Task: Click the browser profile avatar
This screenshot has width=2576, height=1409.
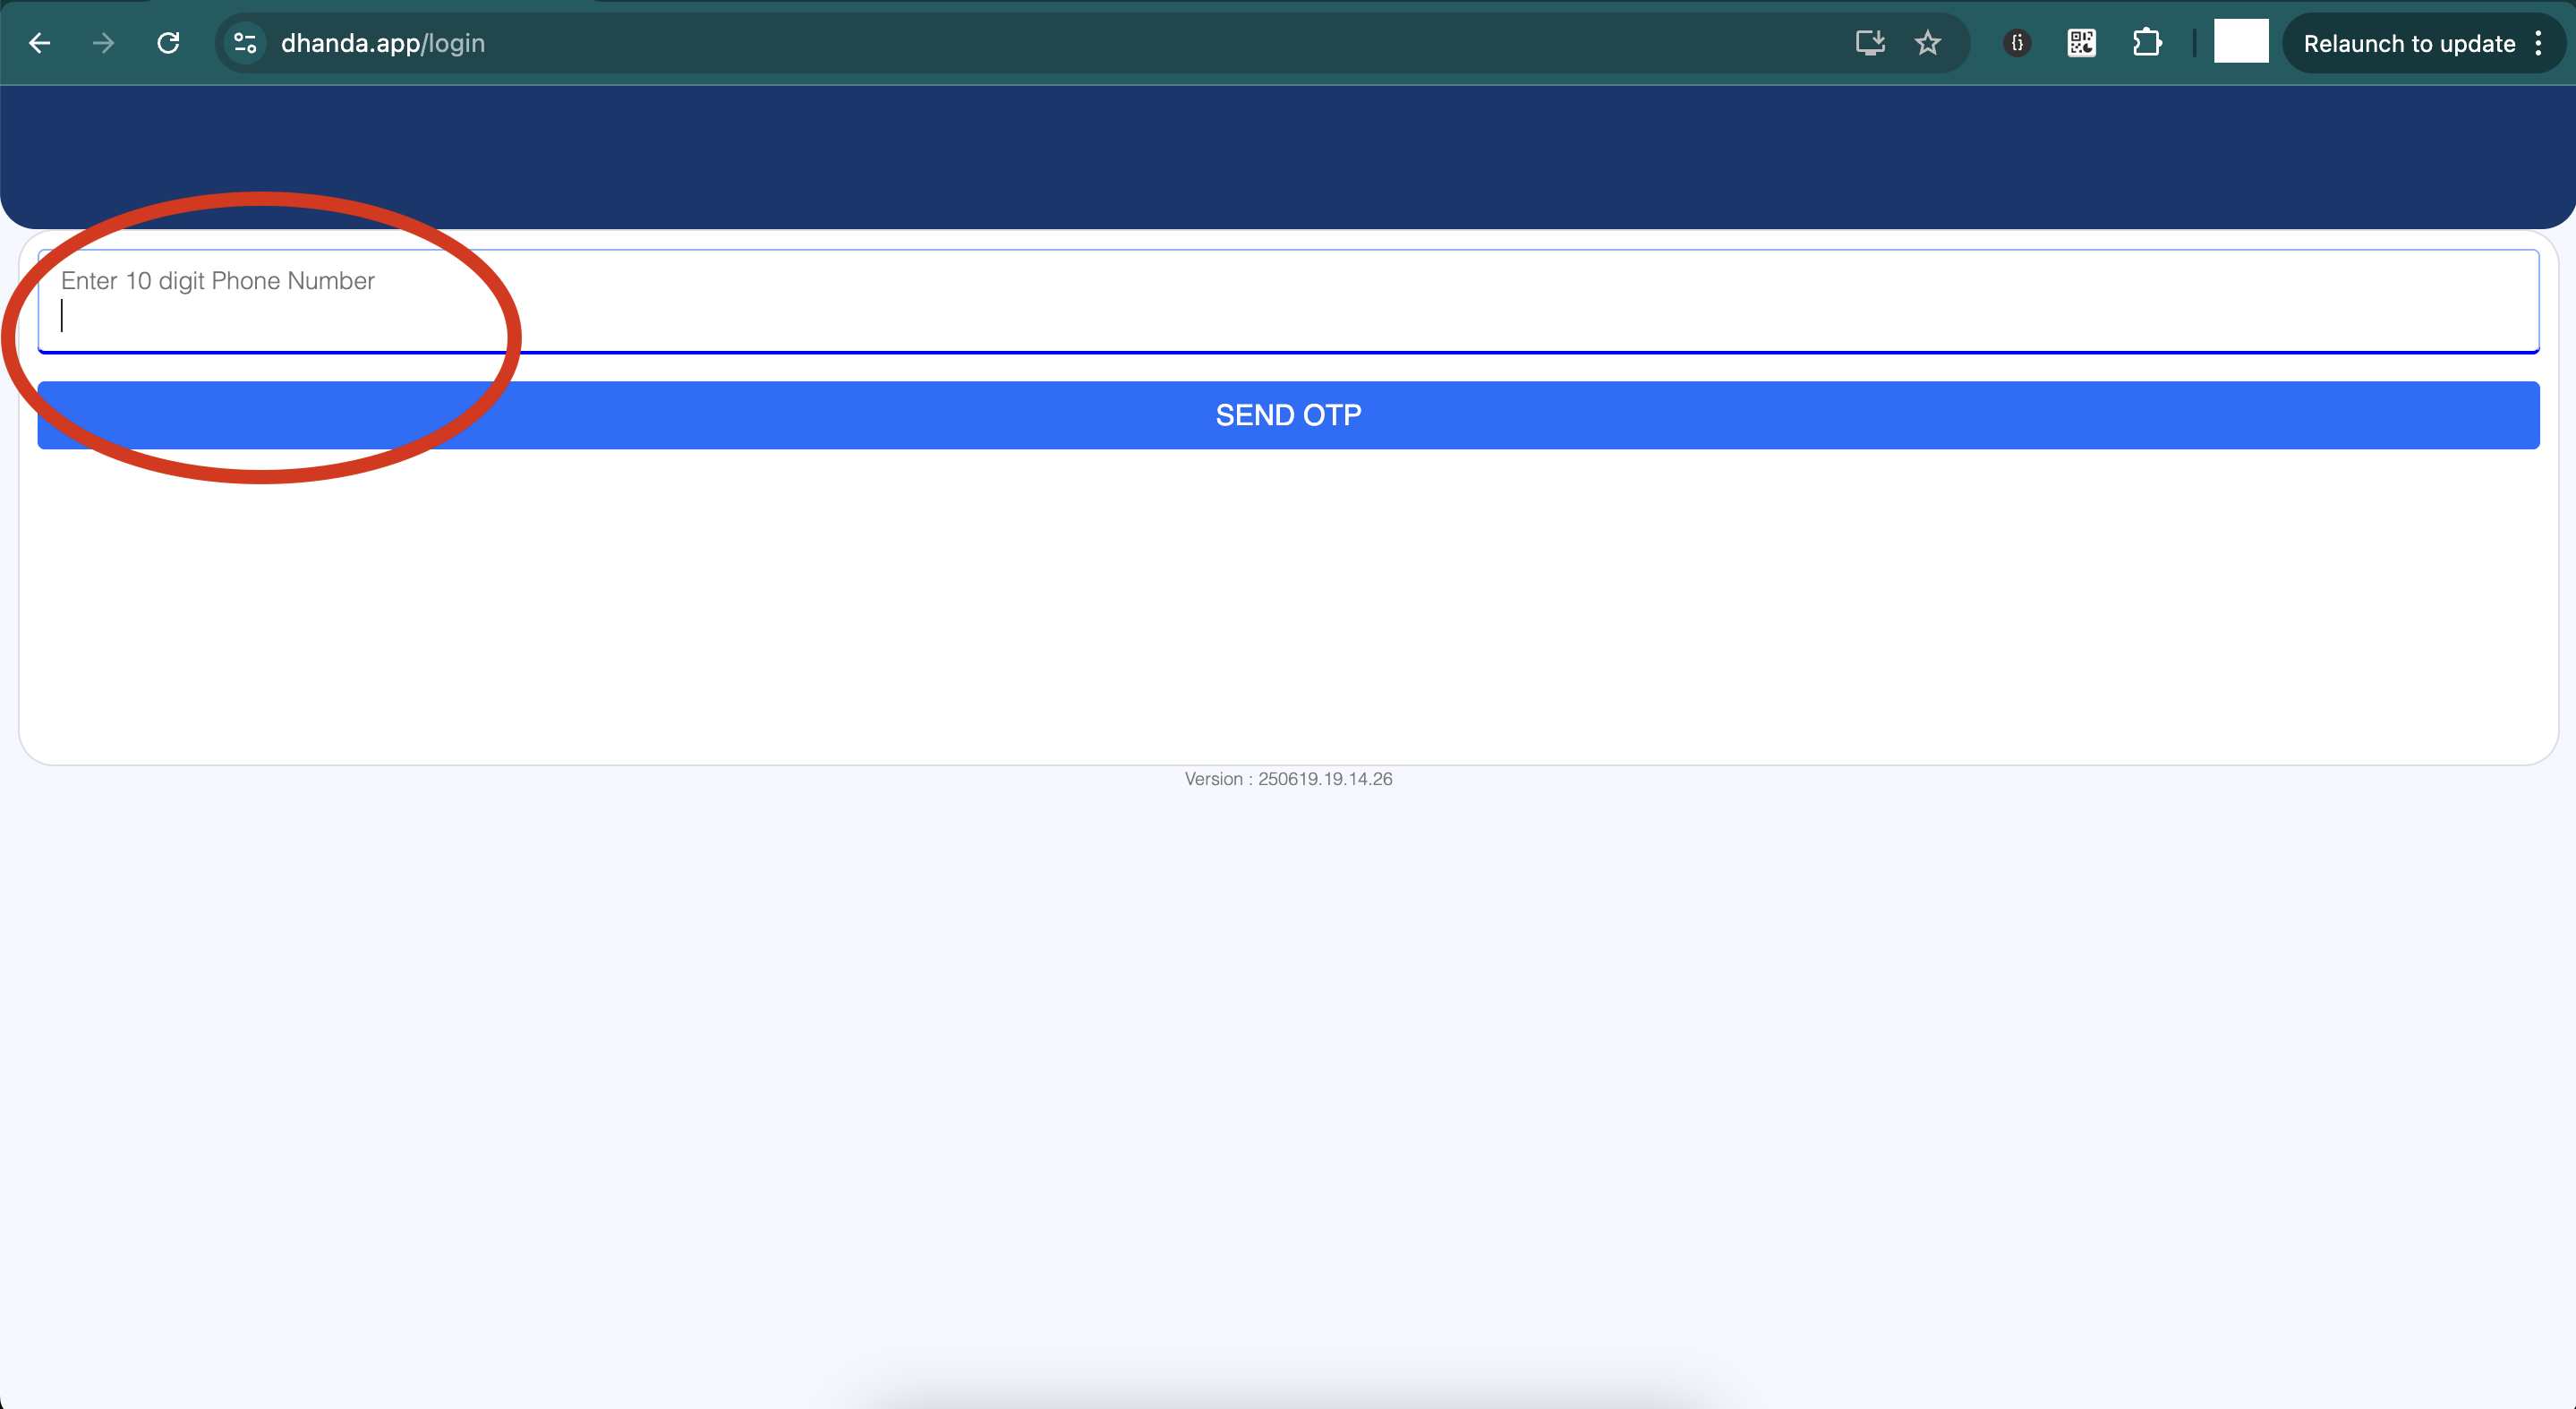Action: tap(2241, 41)
